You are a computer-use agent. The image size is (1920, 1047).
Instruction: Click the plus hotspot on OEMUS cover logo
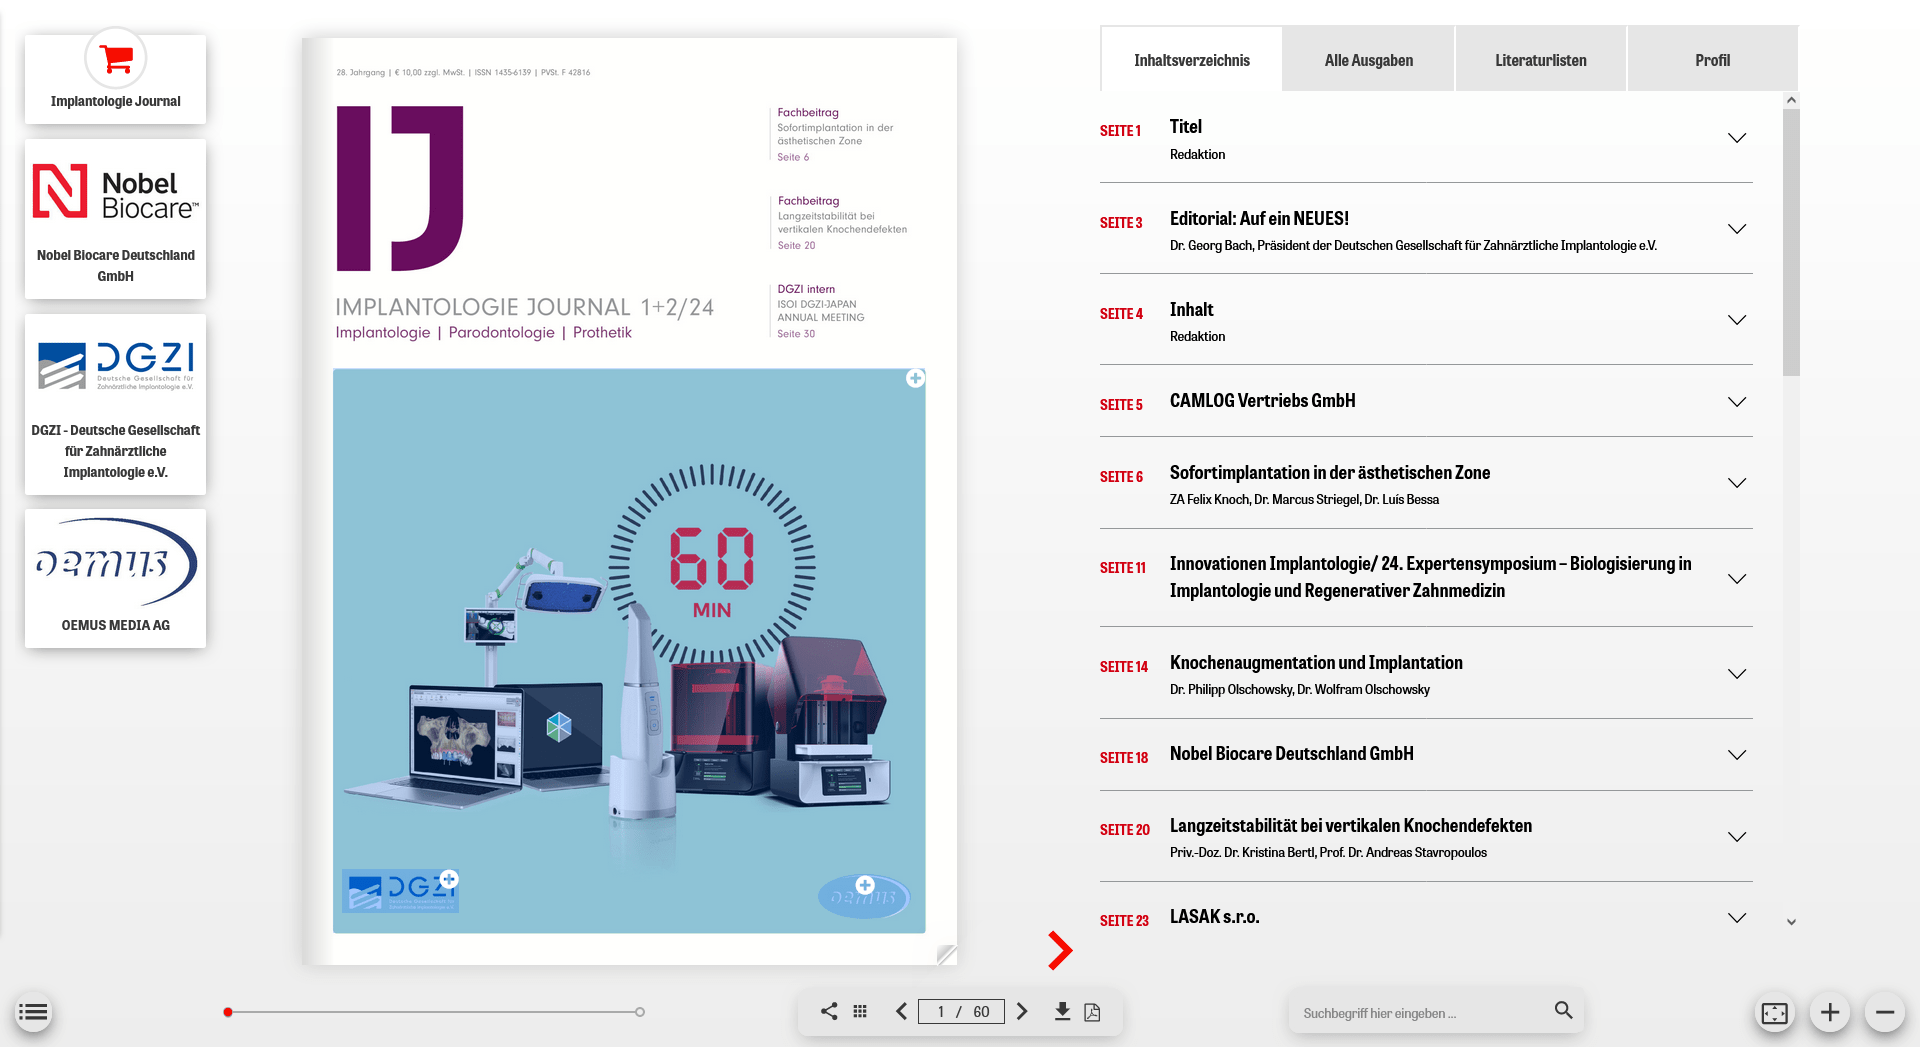(x=865, y=885)
